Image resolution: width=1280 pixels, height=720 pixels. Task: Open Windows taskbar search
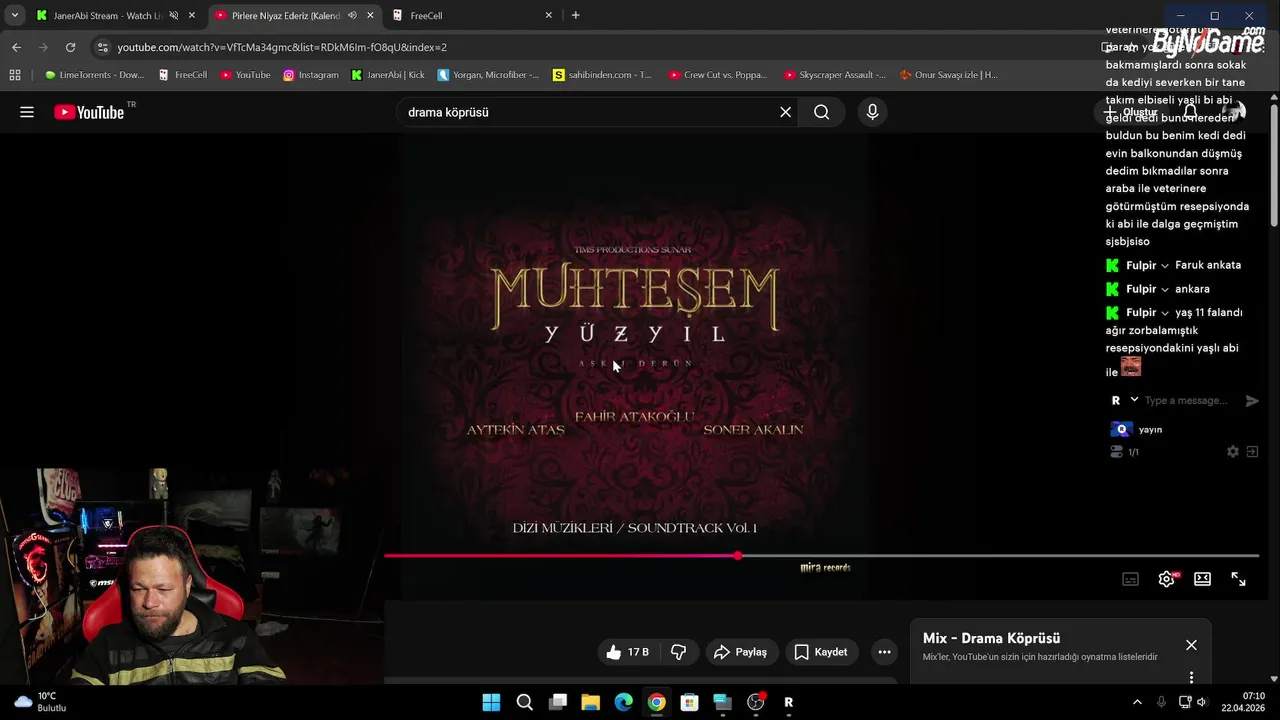point(524,702)
